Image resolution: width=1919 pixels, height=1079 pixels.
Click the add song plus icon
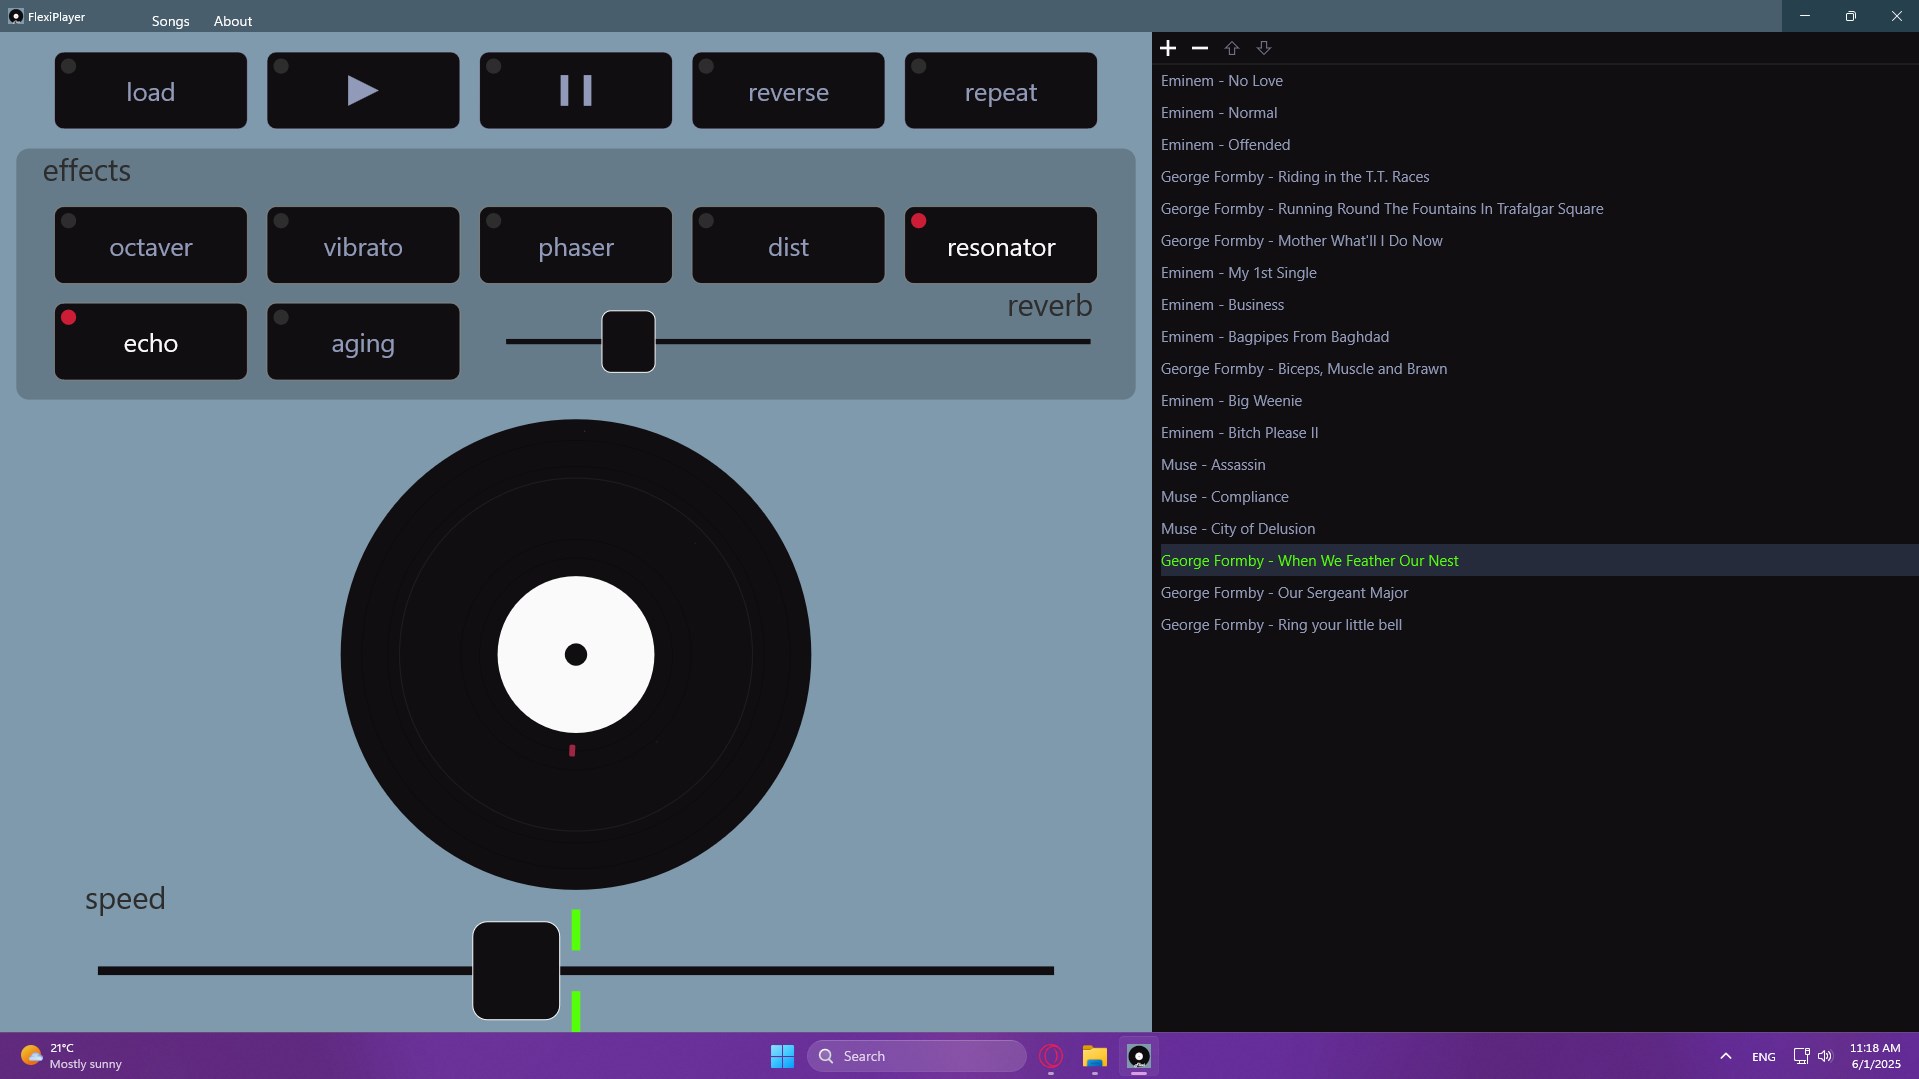click(1167, 47)
